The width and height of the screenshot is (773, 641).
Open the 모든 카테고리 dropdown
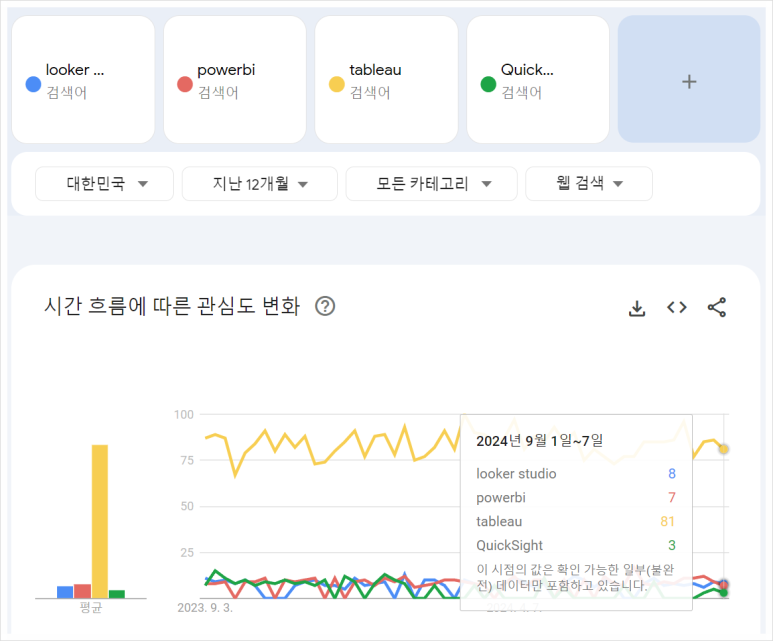point(432,183)
